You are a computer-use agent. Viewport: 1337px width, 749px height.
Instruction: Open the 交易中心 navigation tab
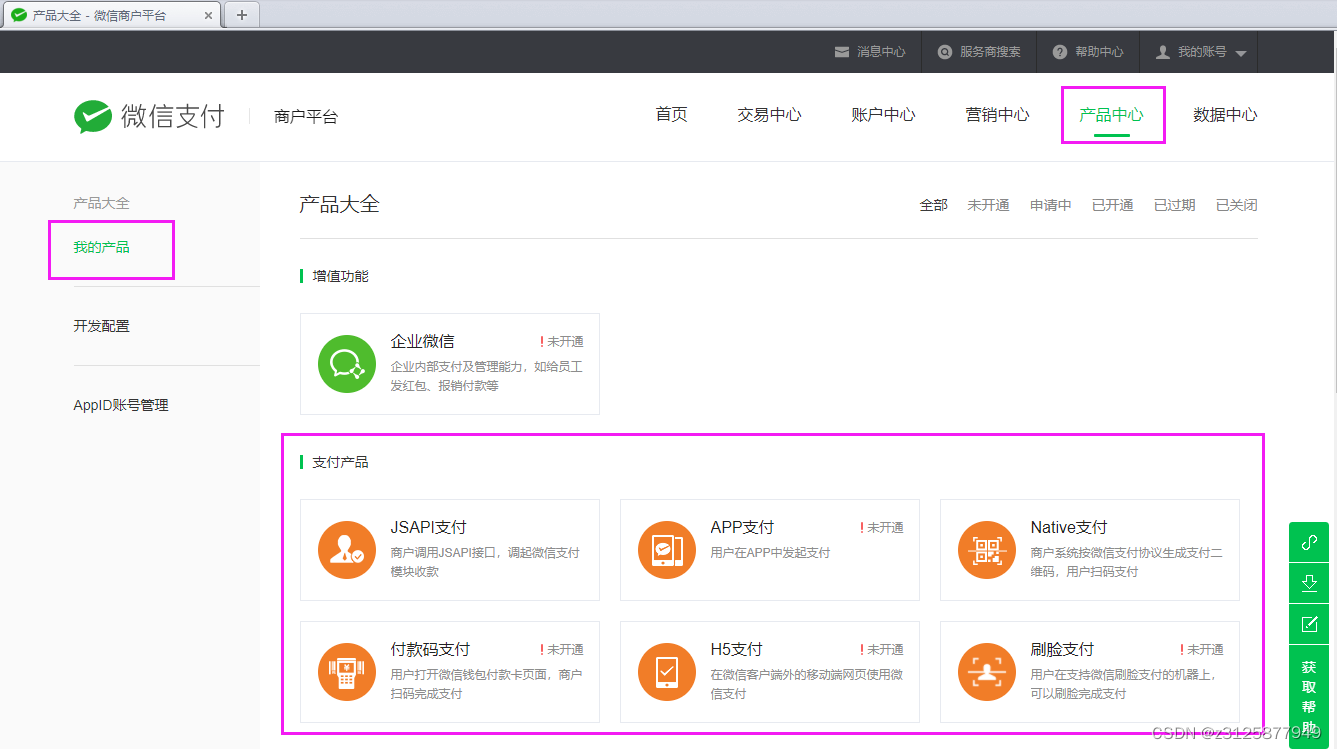769,115
